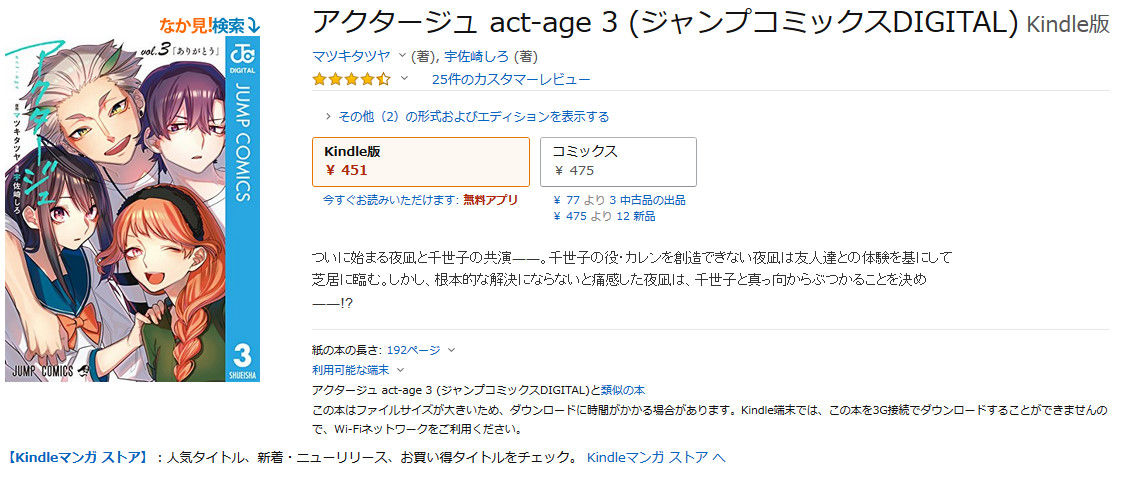Expand dropdown arrow next to マツキタツヤ

402,55
